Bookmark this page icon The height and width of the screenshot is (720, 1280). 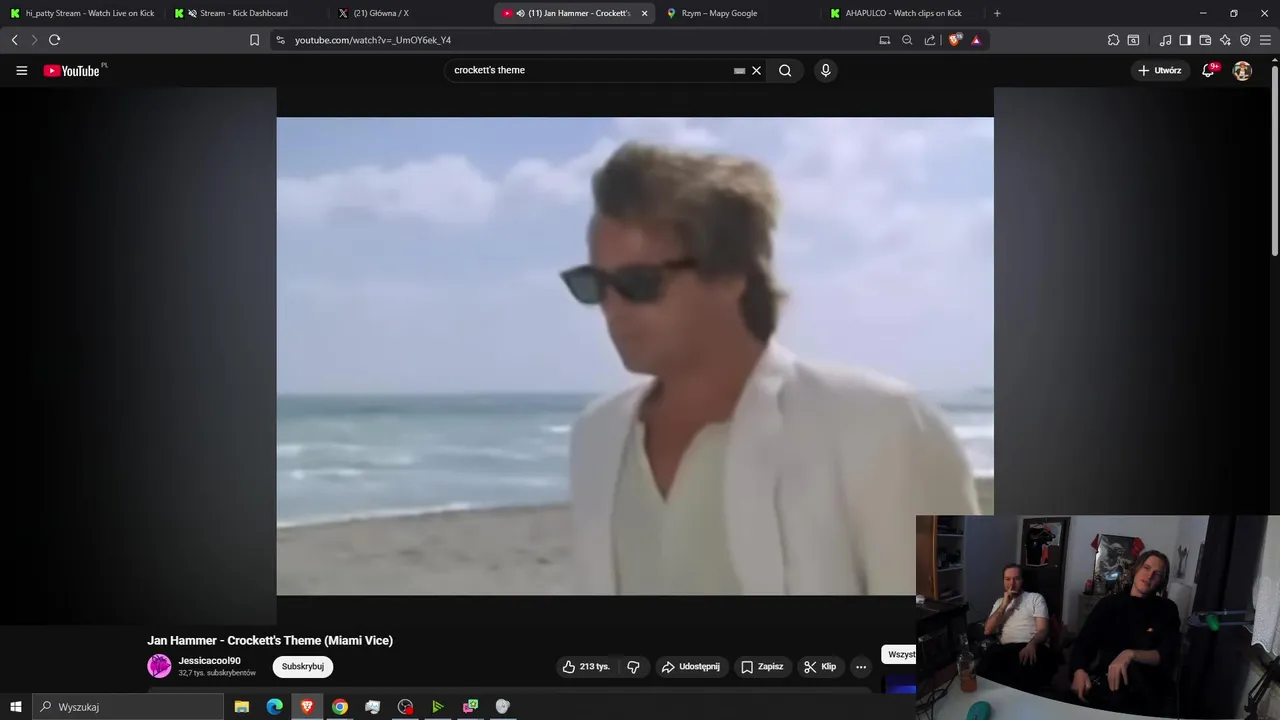coord(254,40)
